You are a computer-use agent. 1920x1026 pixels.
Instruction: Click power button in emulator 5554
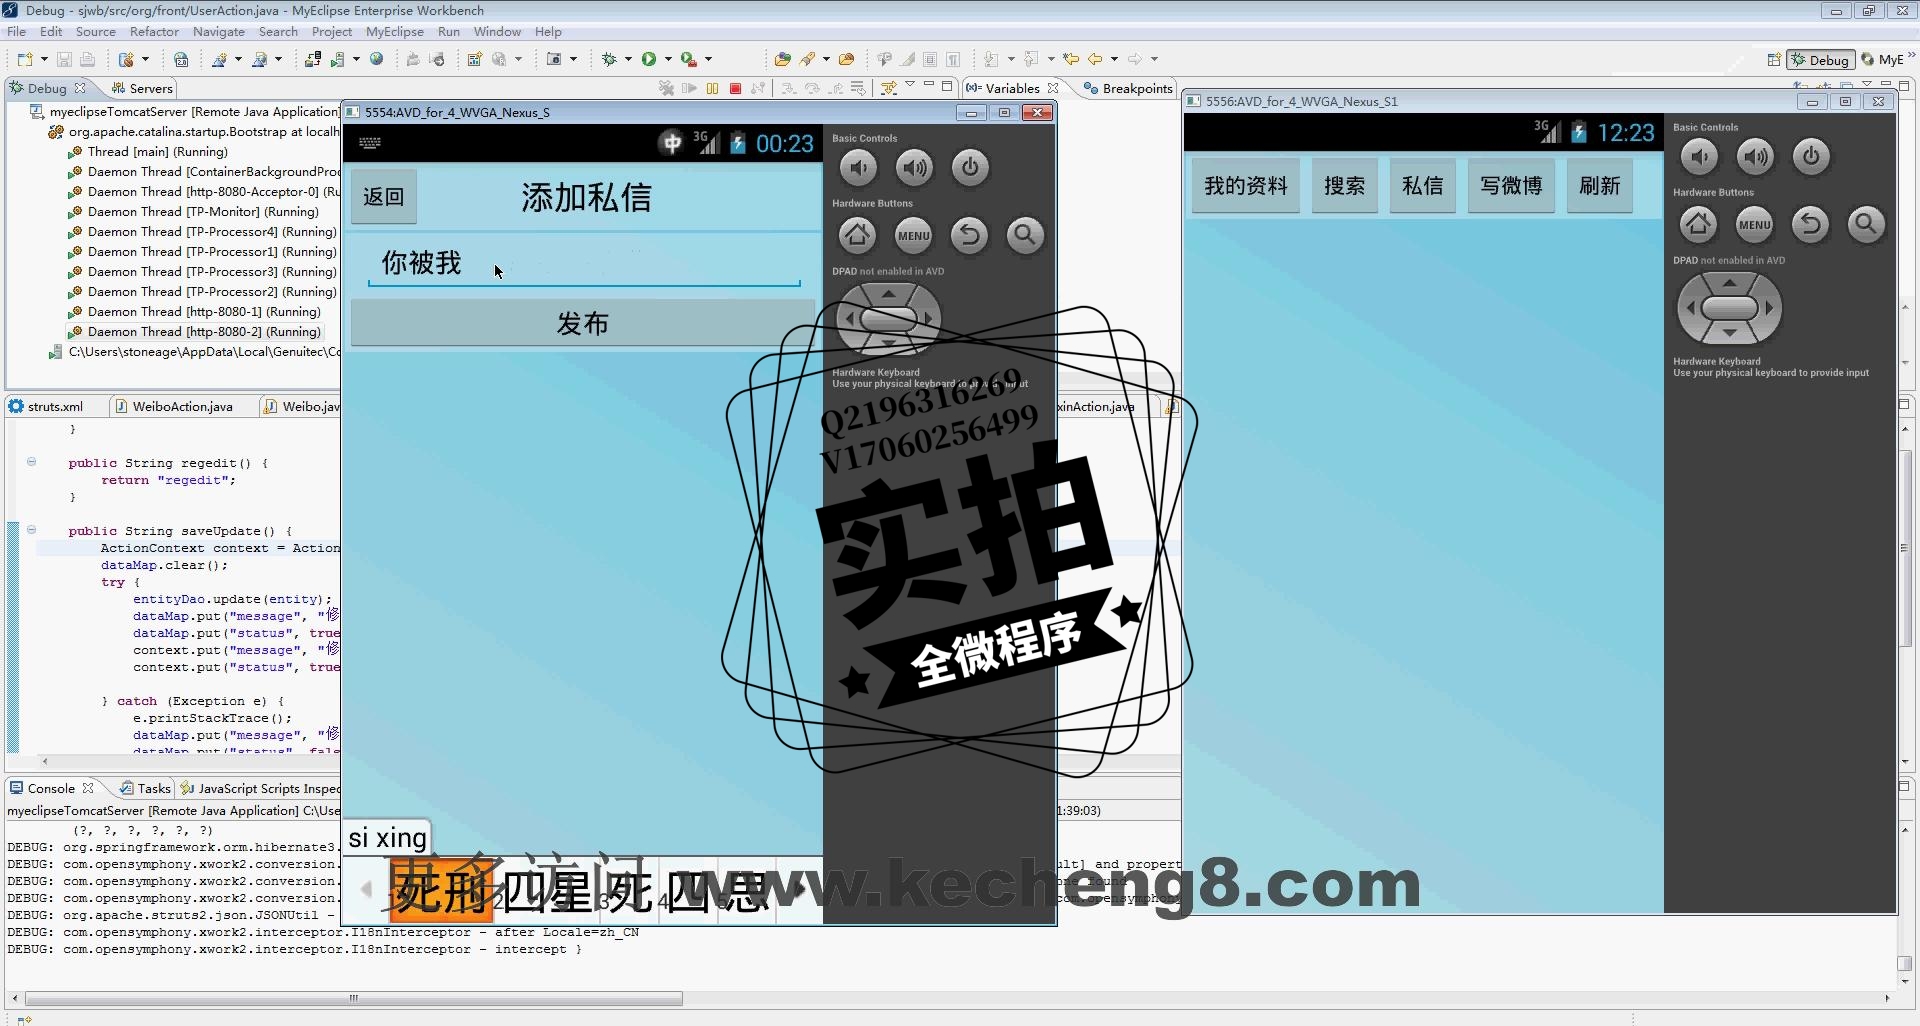pos(970,167)
